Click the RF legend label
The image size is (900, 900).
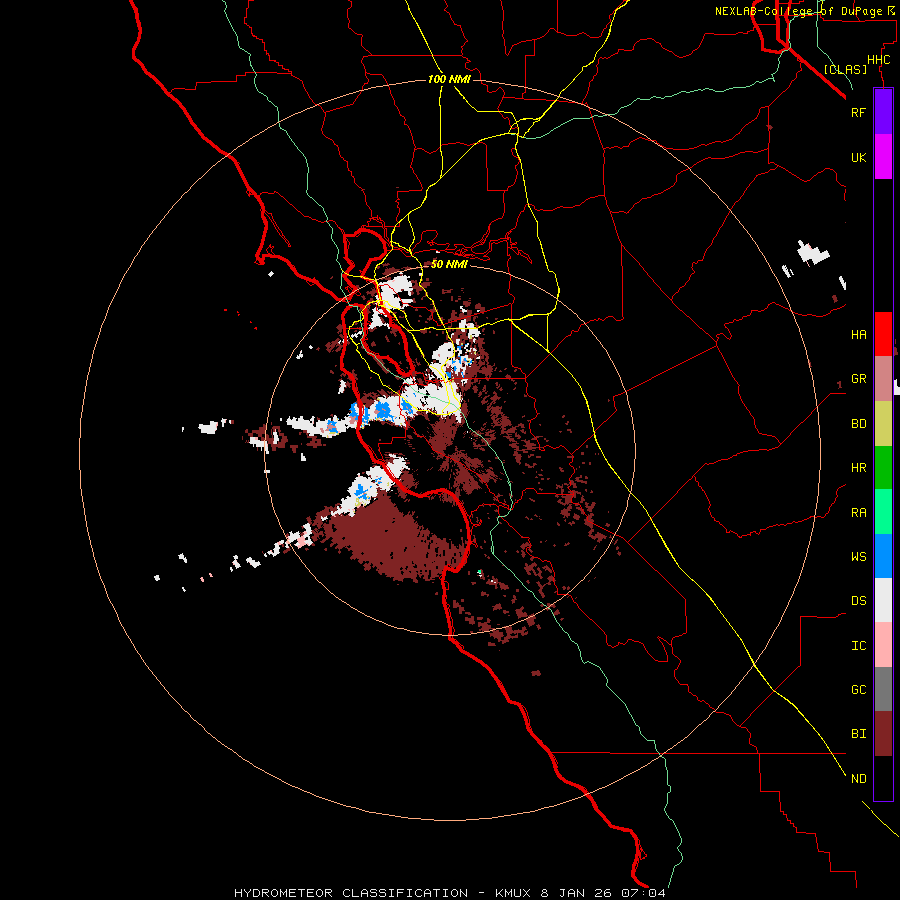(x=858, y=112)
